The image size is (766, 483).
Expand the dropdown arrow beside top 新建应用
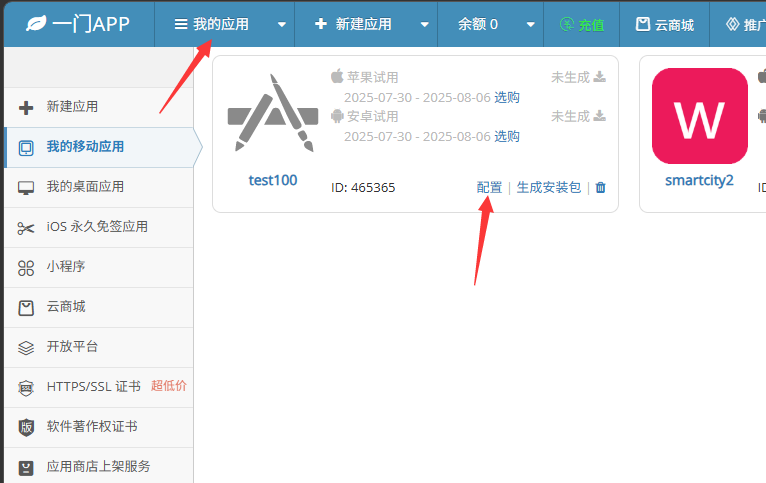(424, 24)
